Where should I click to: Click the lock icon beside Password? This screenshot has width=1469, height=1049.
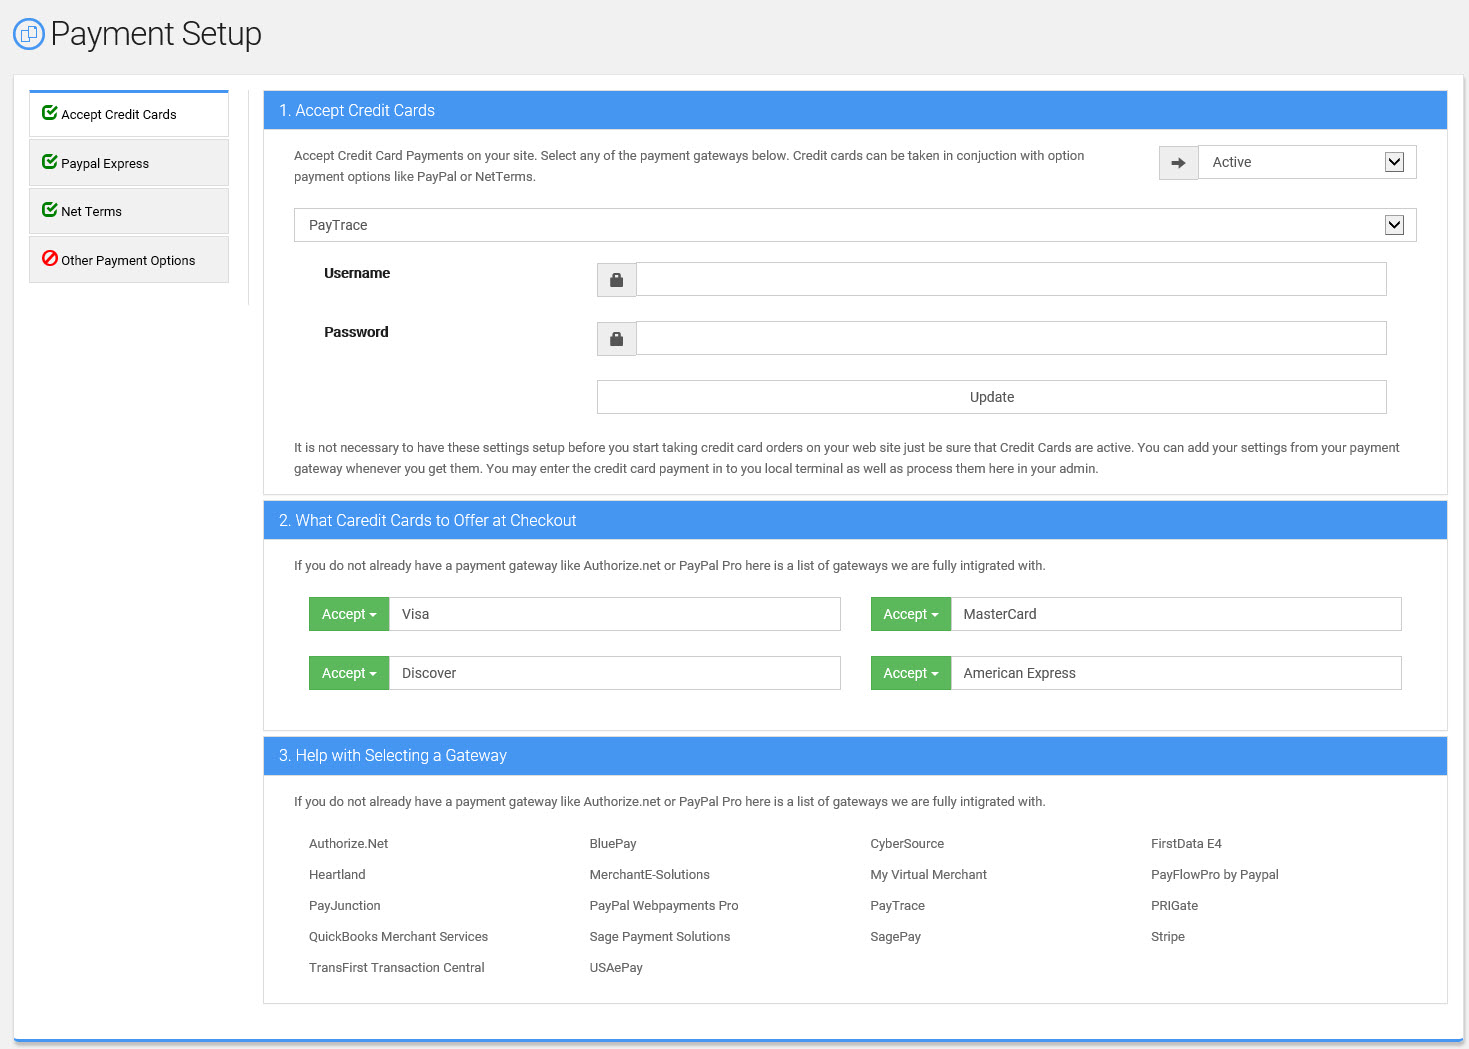coord(616,339)
